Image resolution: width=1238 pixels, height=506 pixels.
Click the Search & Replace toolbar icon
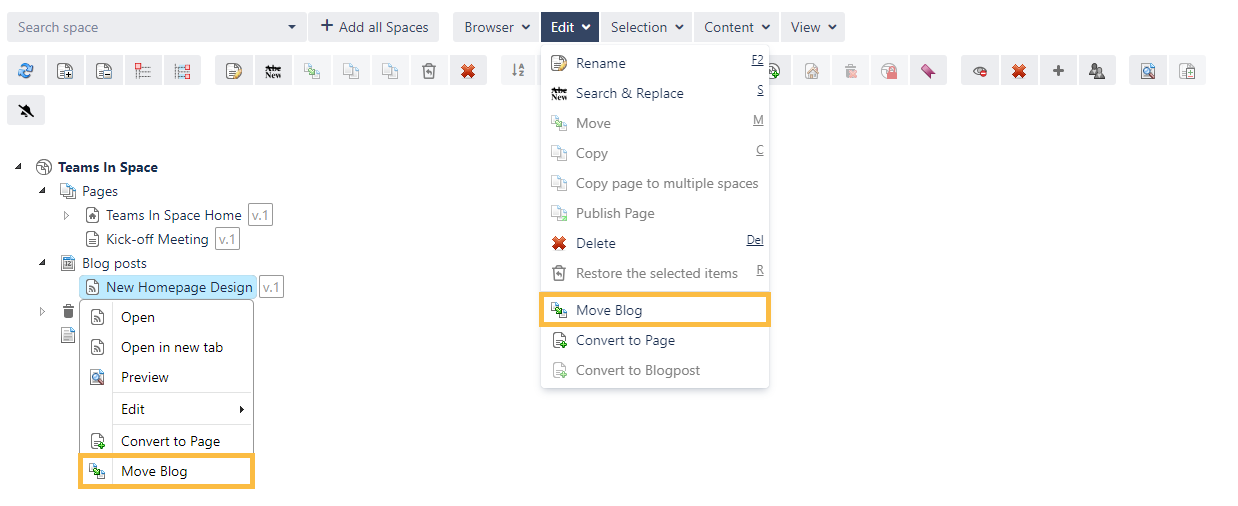pos(272,70)
